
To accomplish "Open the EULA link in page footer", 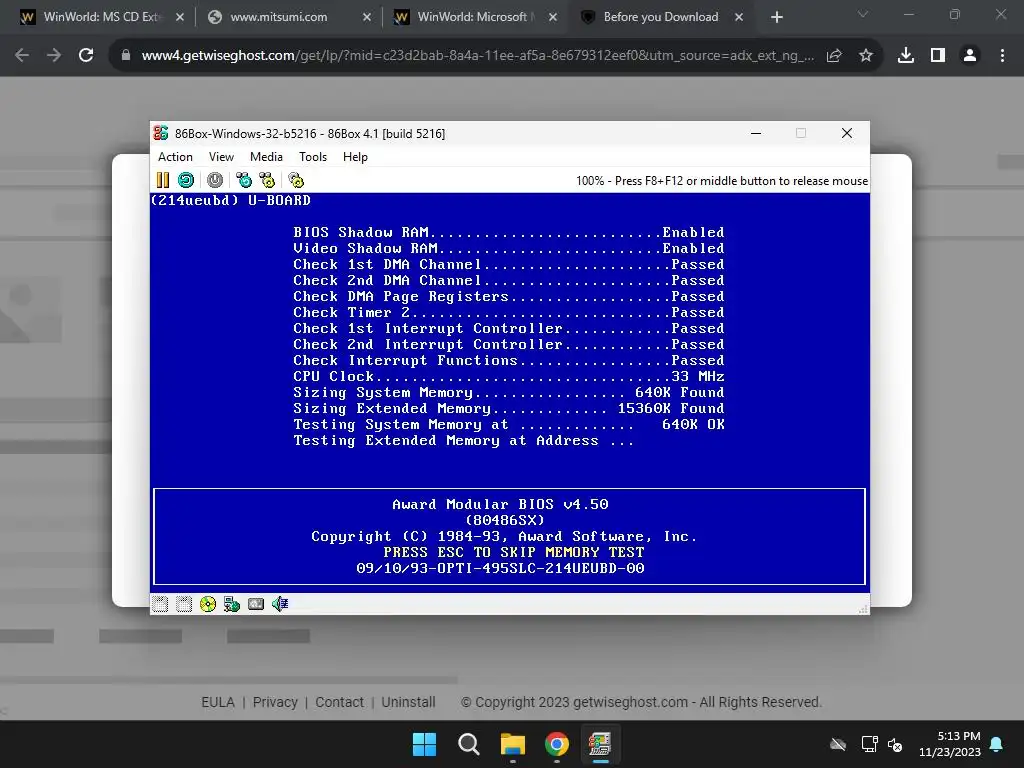I will [217, 702].
